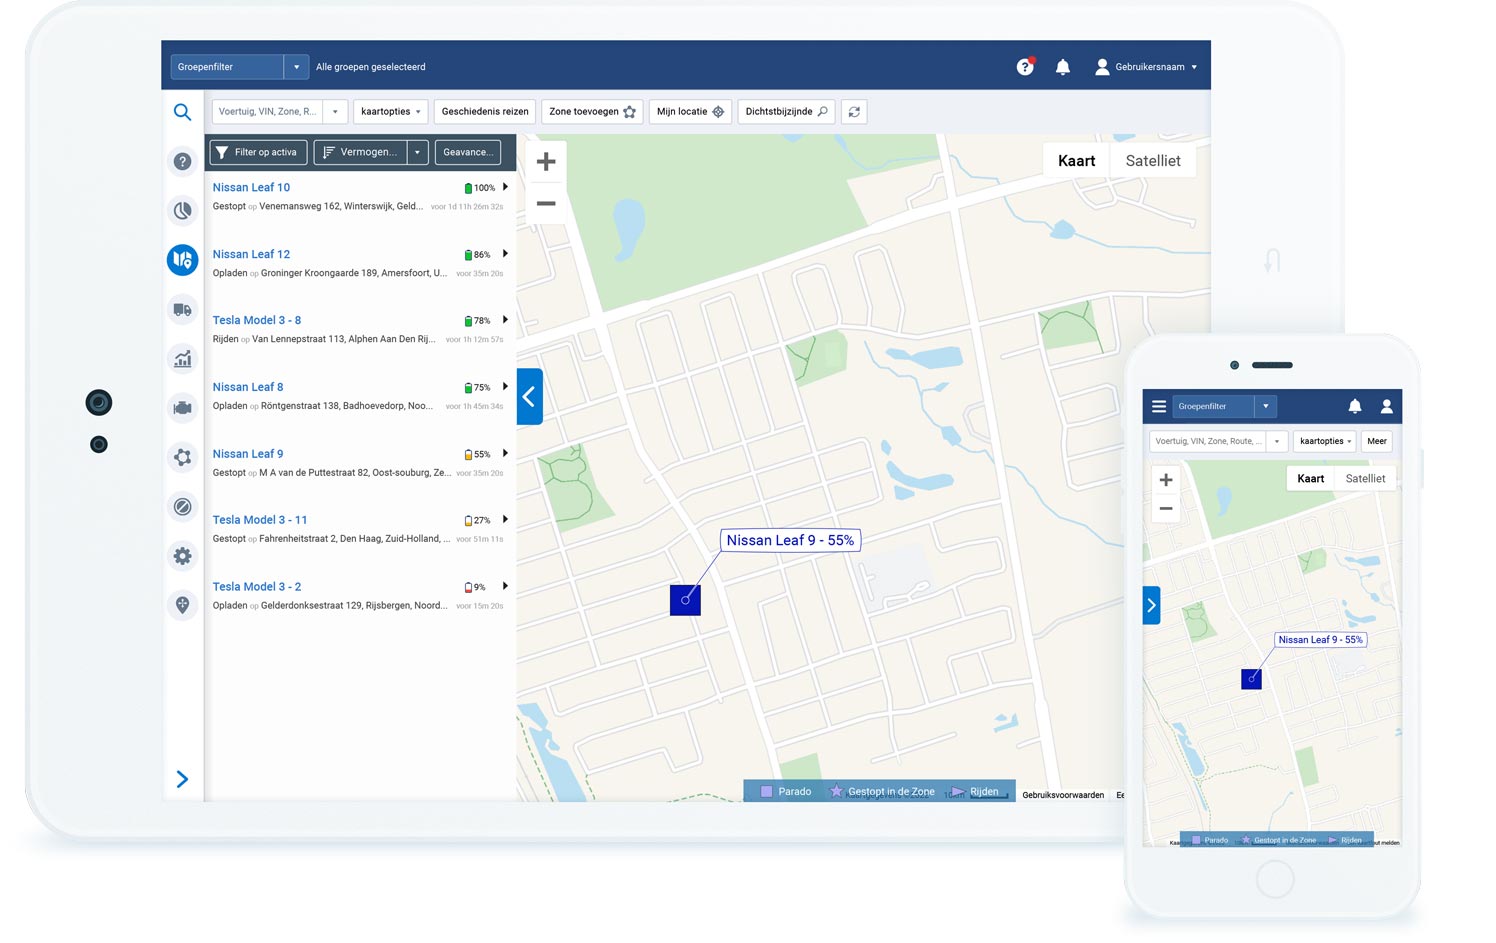Image resolution: width=1496 pixels, height=943 pixels.
Task: Open the engine sidebar icon
Action: point(182,408)
